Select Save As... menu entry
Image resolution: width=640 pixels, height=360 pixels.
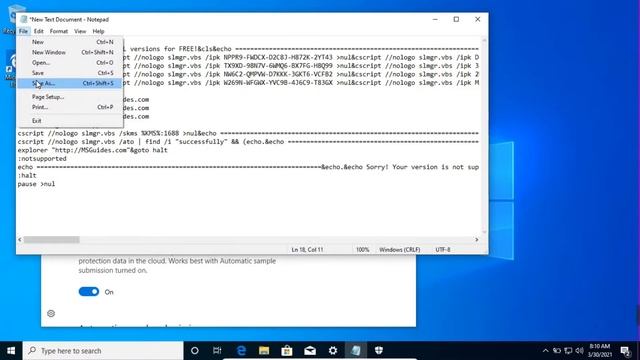point(69,83)
